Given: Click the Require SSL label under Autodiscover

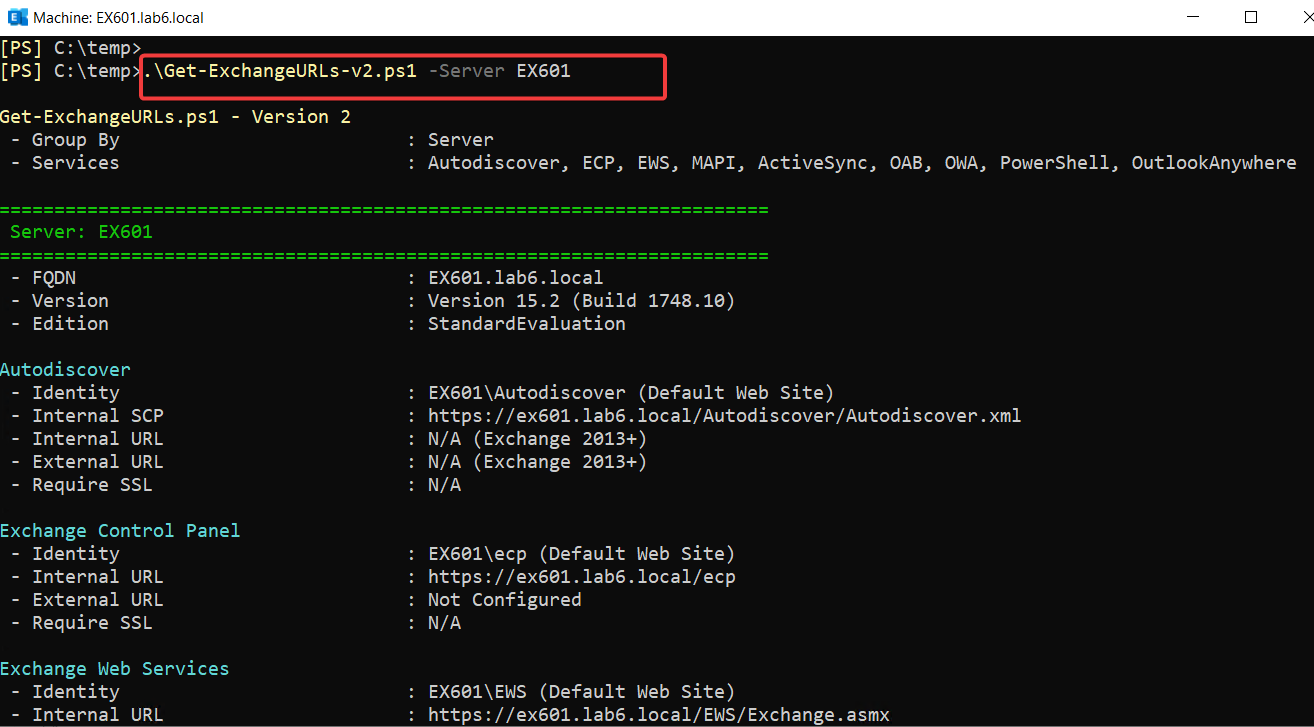Looking at the screenshot, I should tap(92, 485).
